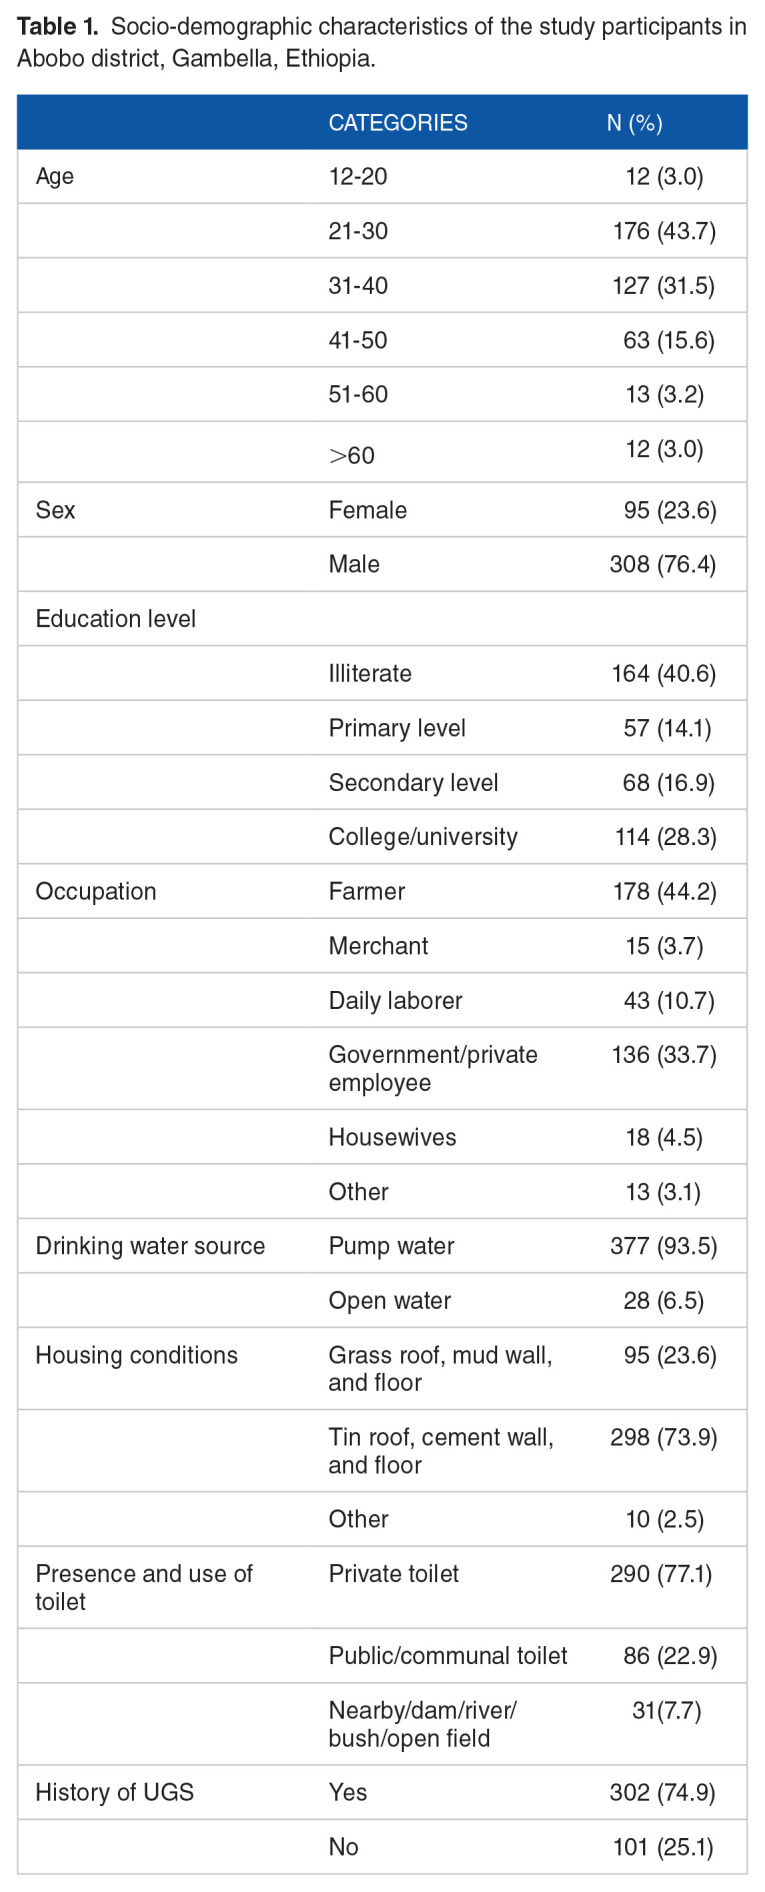Click the Pump water category cell
The width and height of the screenshot is (765, 1892).
tap(392, 1246)
